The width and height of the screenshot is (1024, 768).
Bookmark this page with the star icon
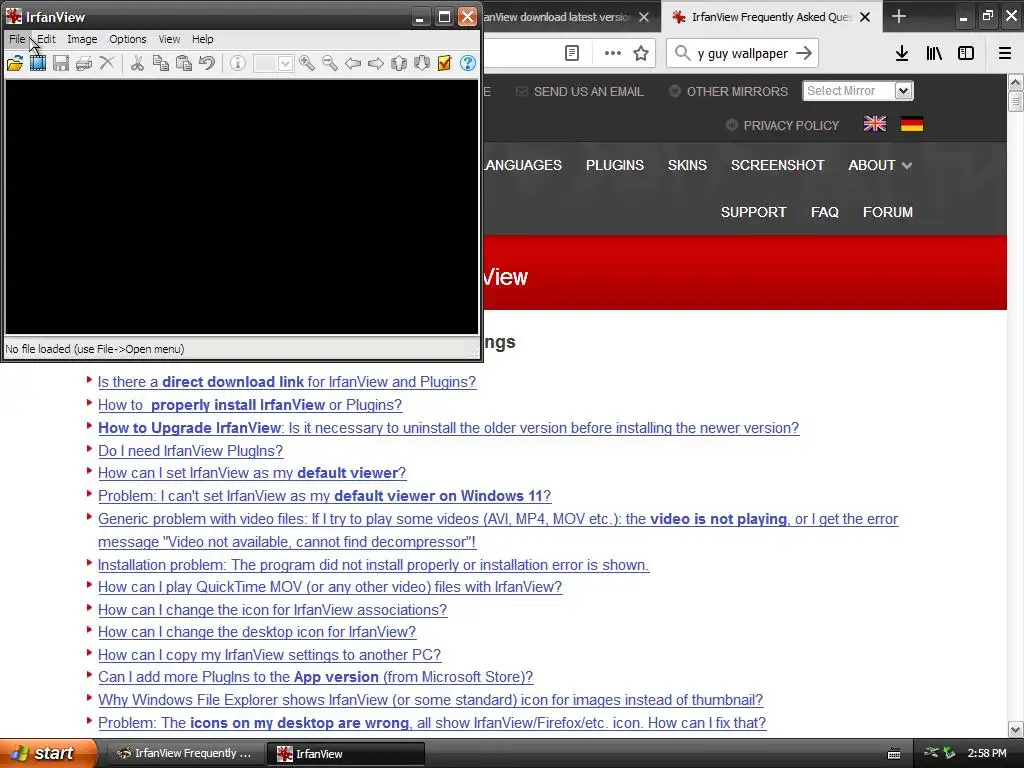[x=641, y=53]
